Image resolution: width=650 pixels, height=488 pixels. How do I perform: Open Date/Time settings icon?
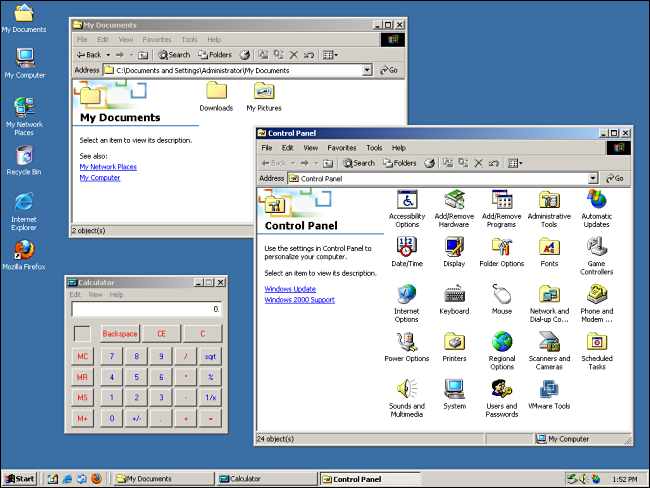407,252
